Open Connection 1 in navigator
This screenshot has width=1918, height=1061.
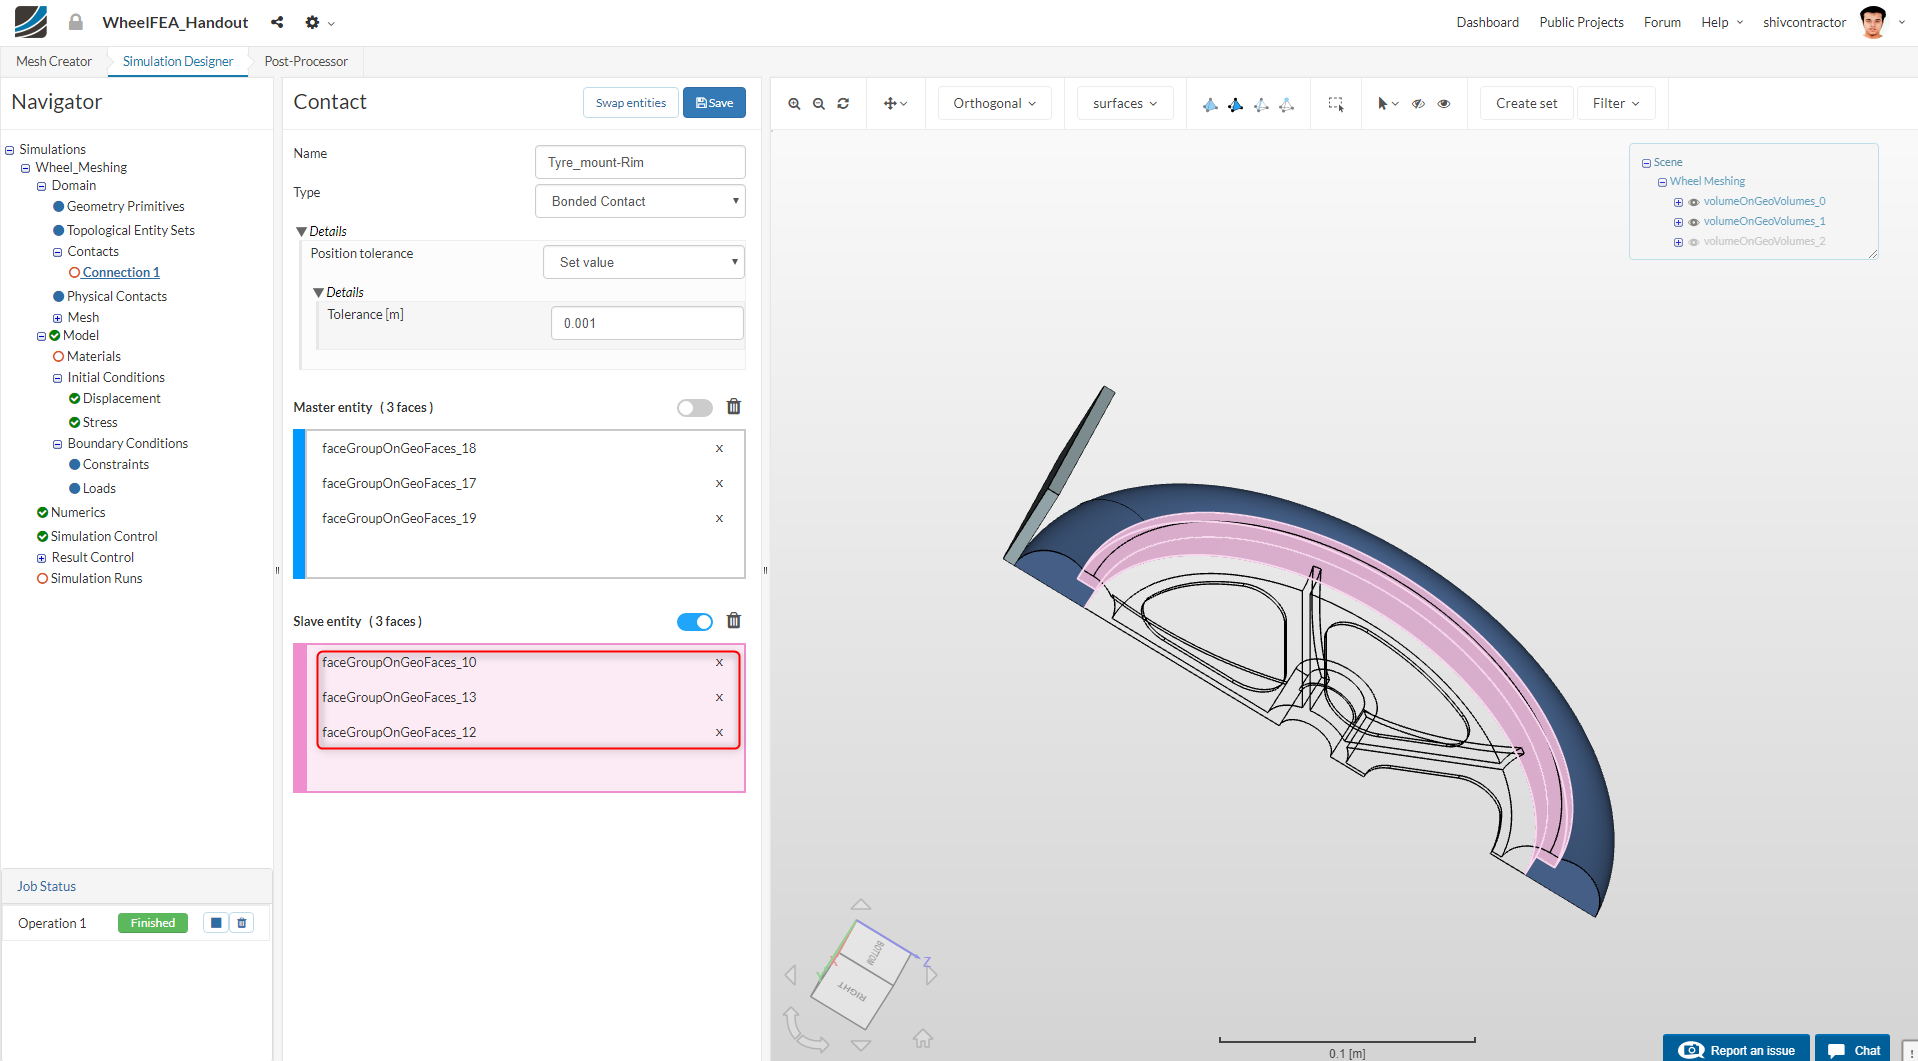click(121, 272)
